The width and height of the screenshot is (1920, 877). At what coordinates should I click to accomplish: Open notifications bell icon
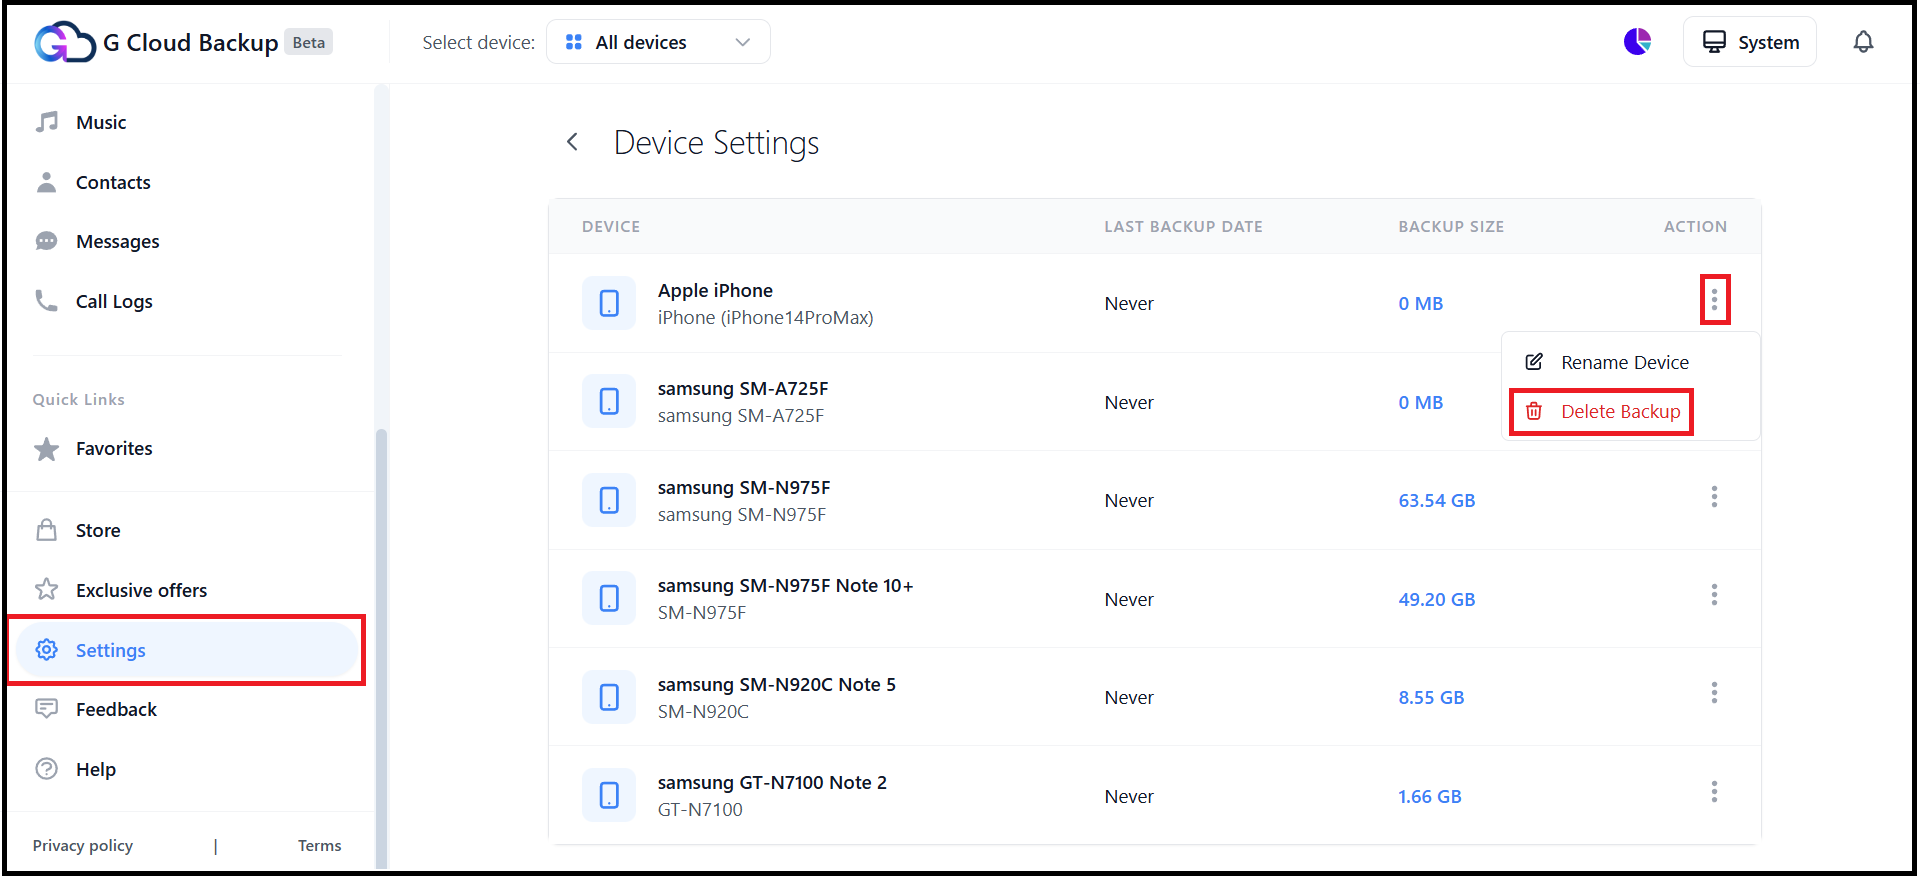click(x=1863, y=42)
